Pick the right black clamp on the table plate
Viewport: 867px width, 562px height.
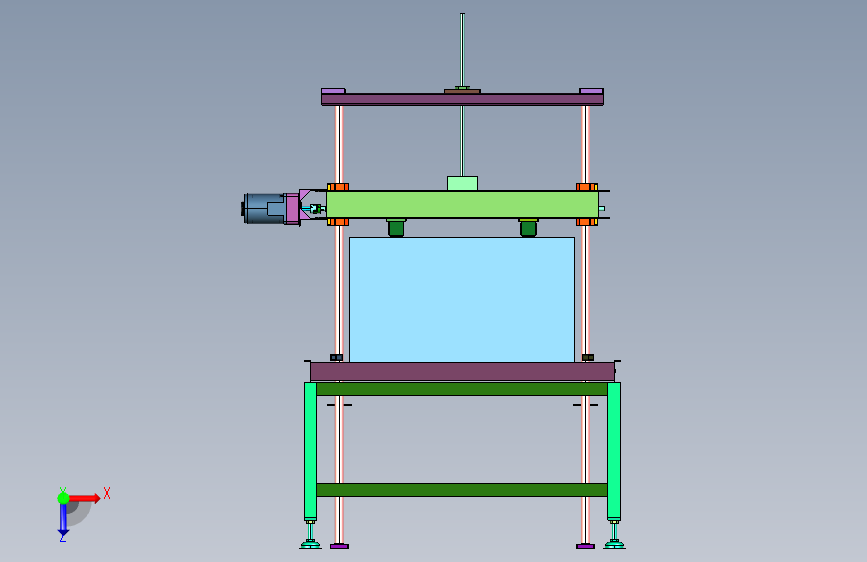pyautogui.click(x=588, y=357)
